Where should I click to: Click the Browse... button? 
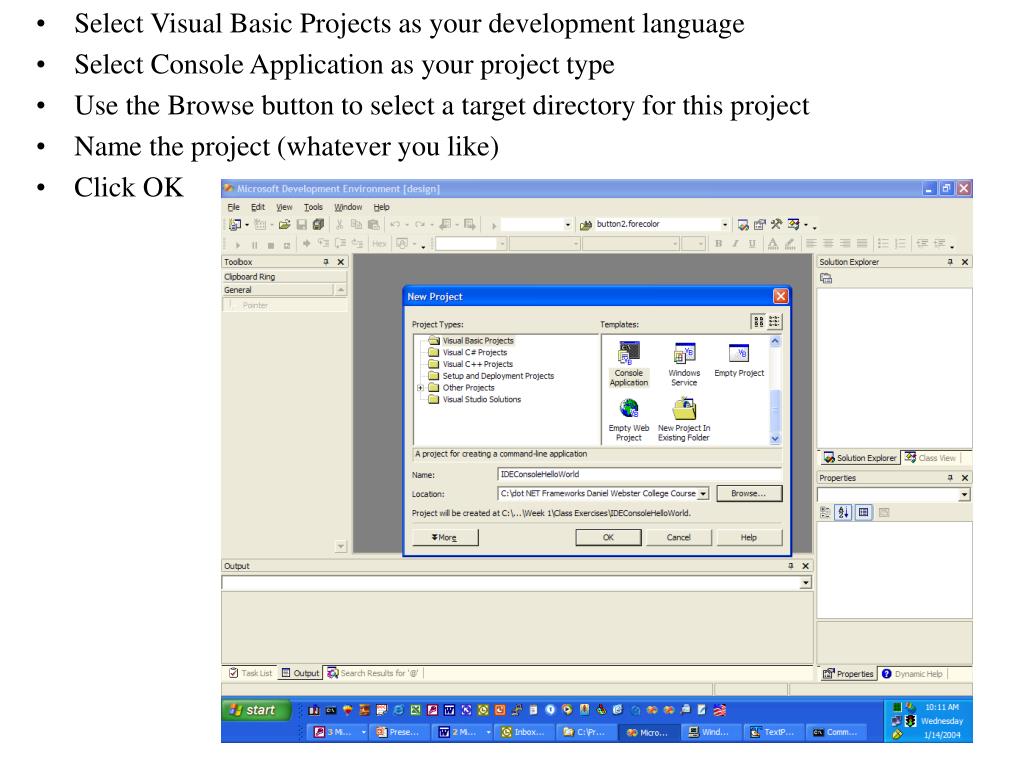748,494
